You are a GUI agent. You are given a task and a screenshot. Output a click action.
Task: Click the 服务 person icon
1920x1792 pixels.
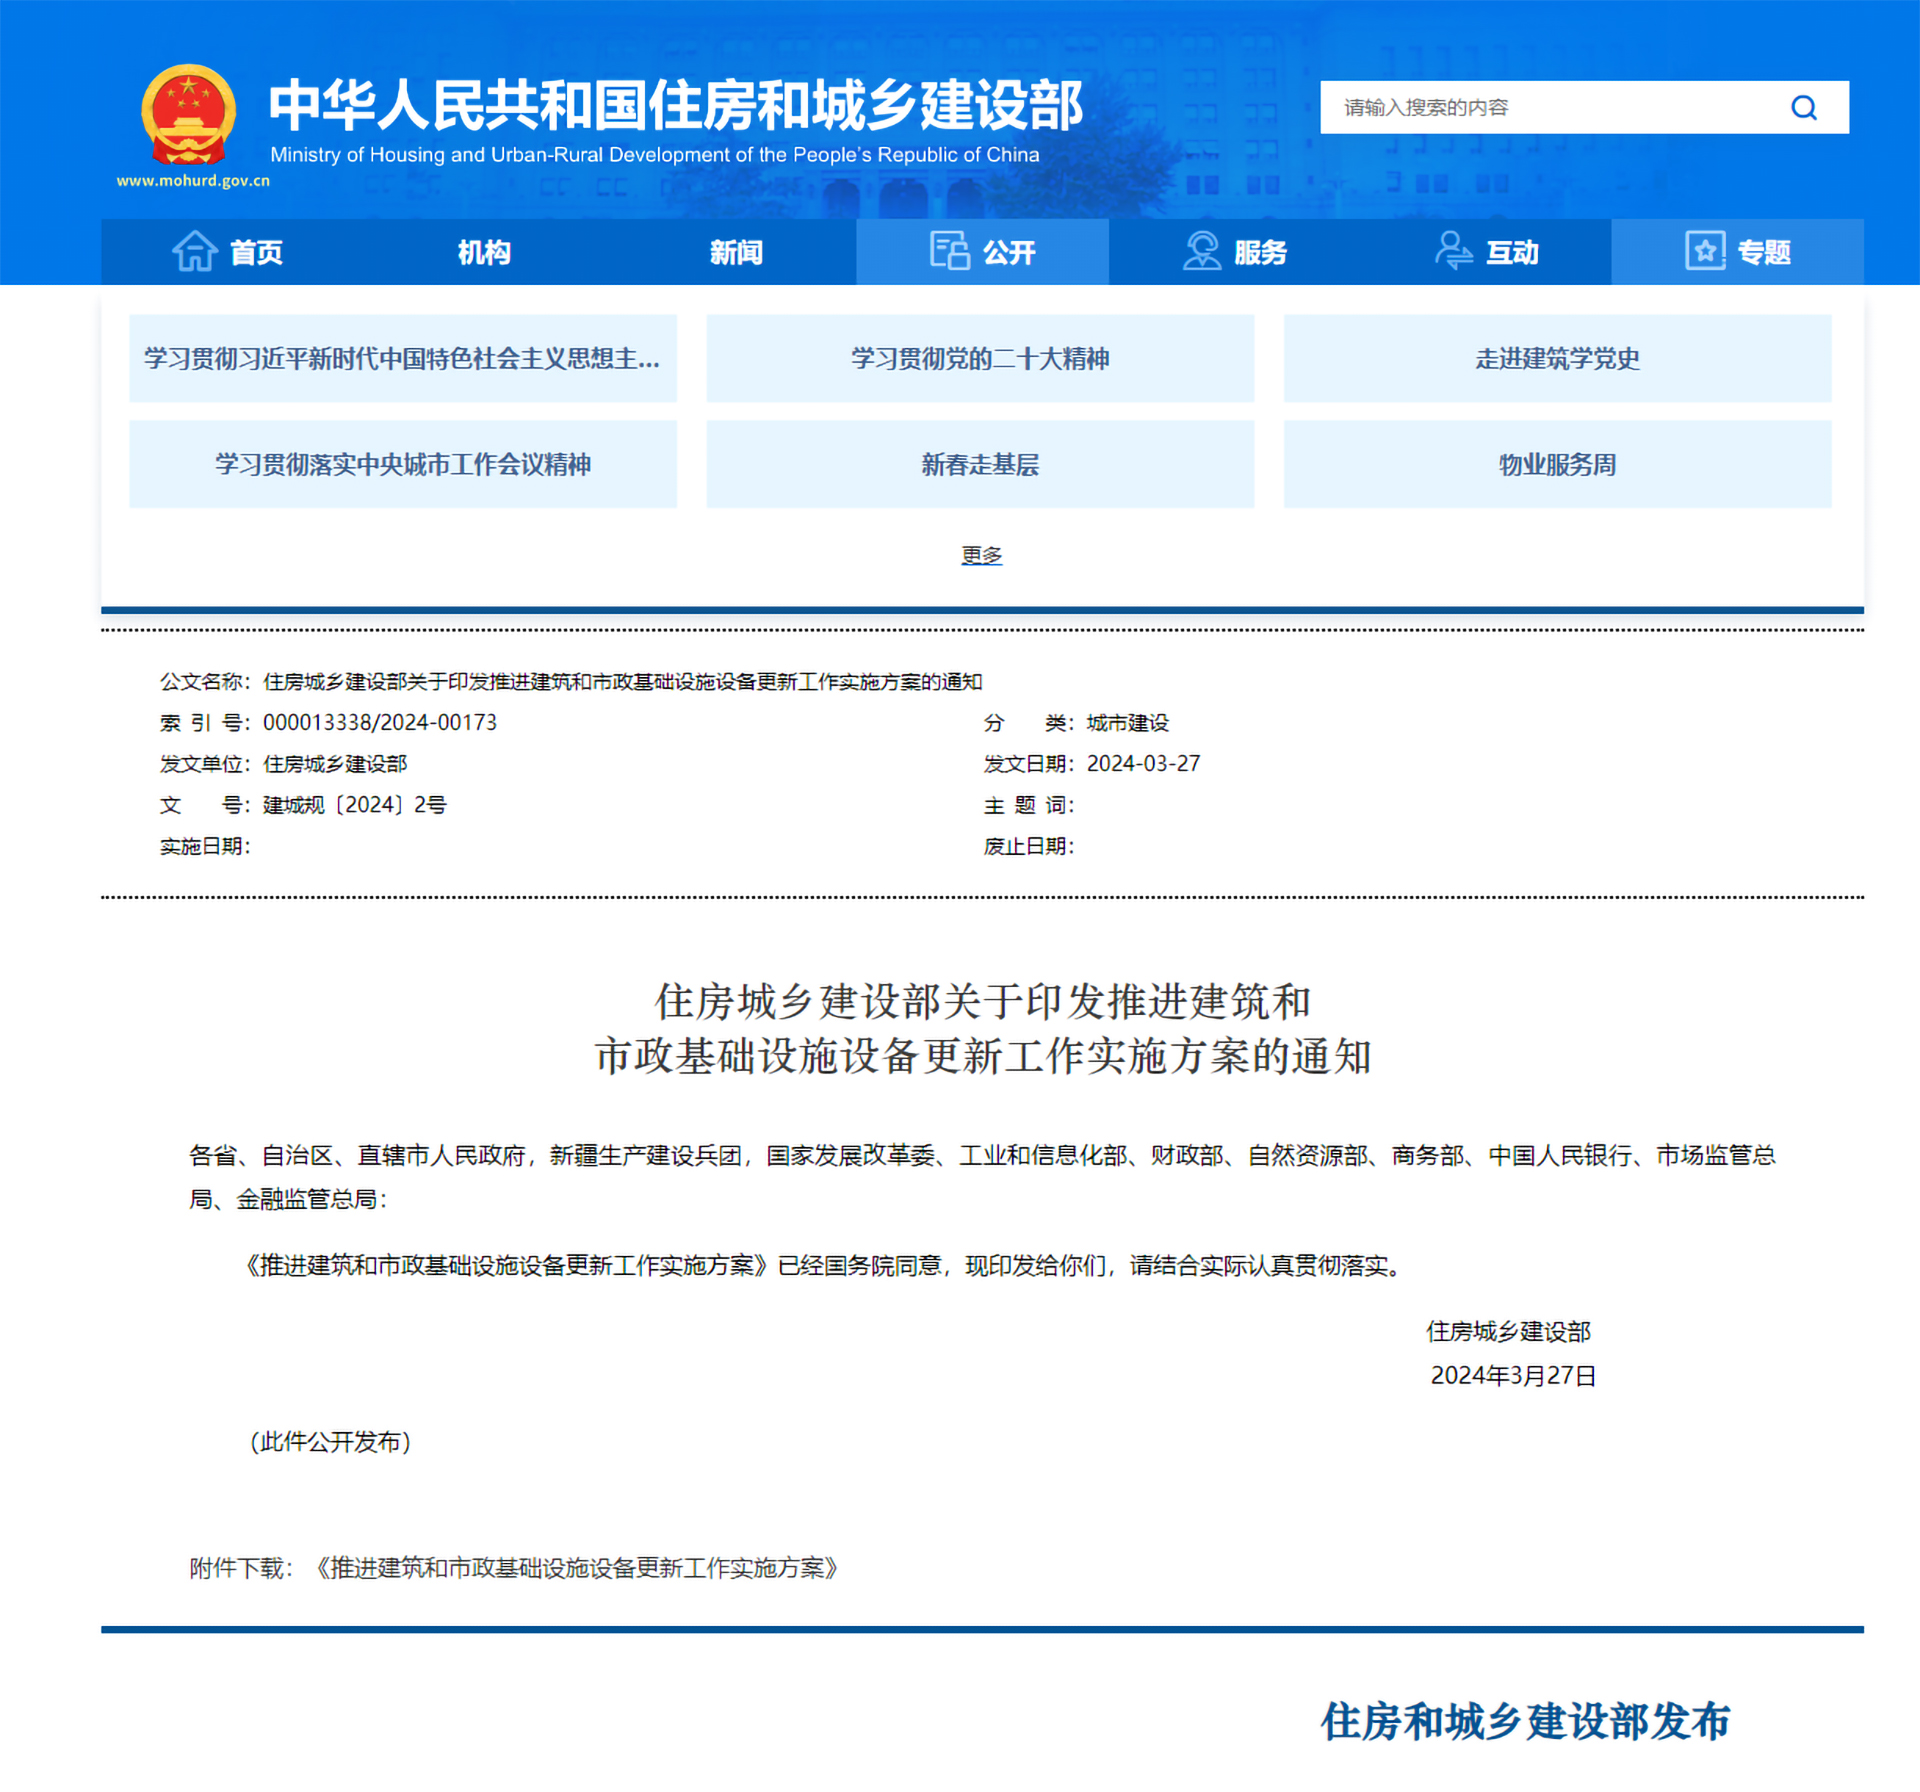click(x=1202, y=251)
